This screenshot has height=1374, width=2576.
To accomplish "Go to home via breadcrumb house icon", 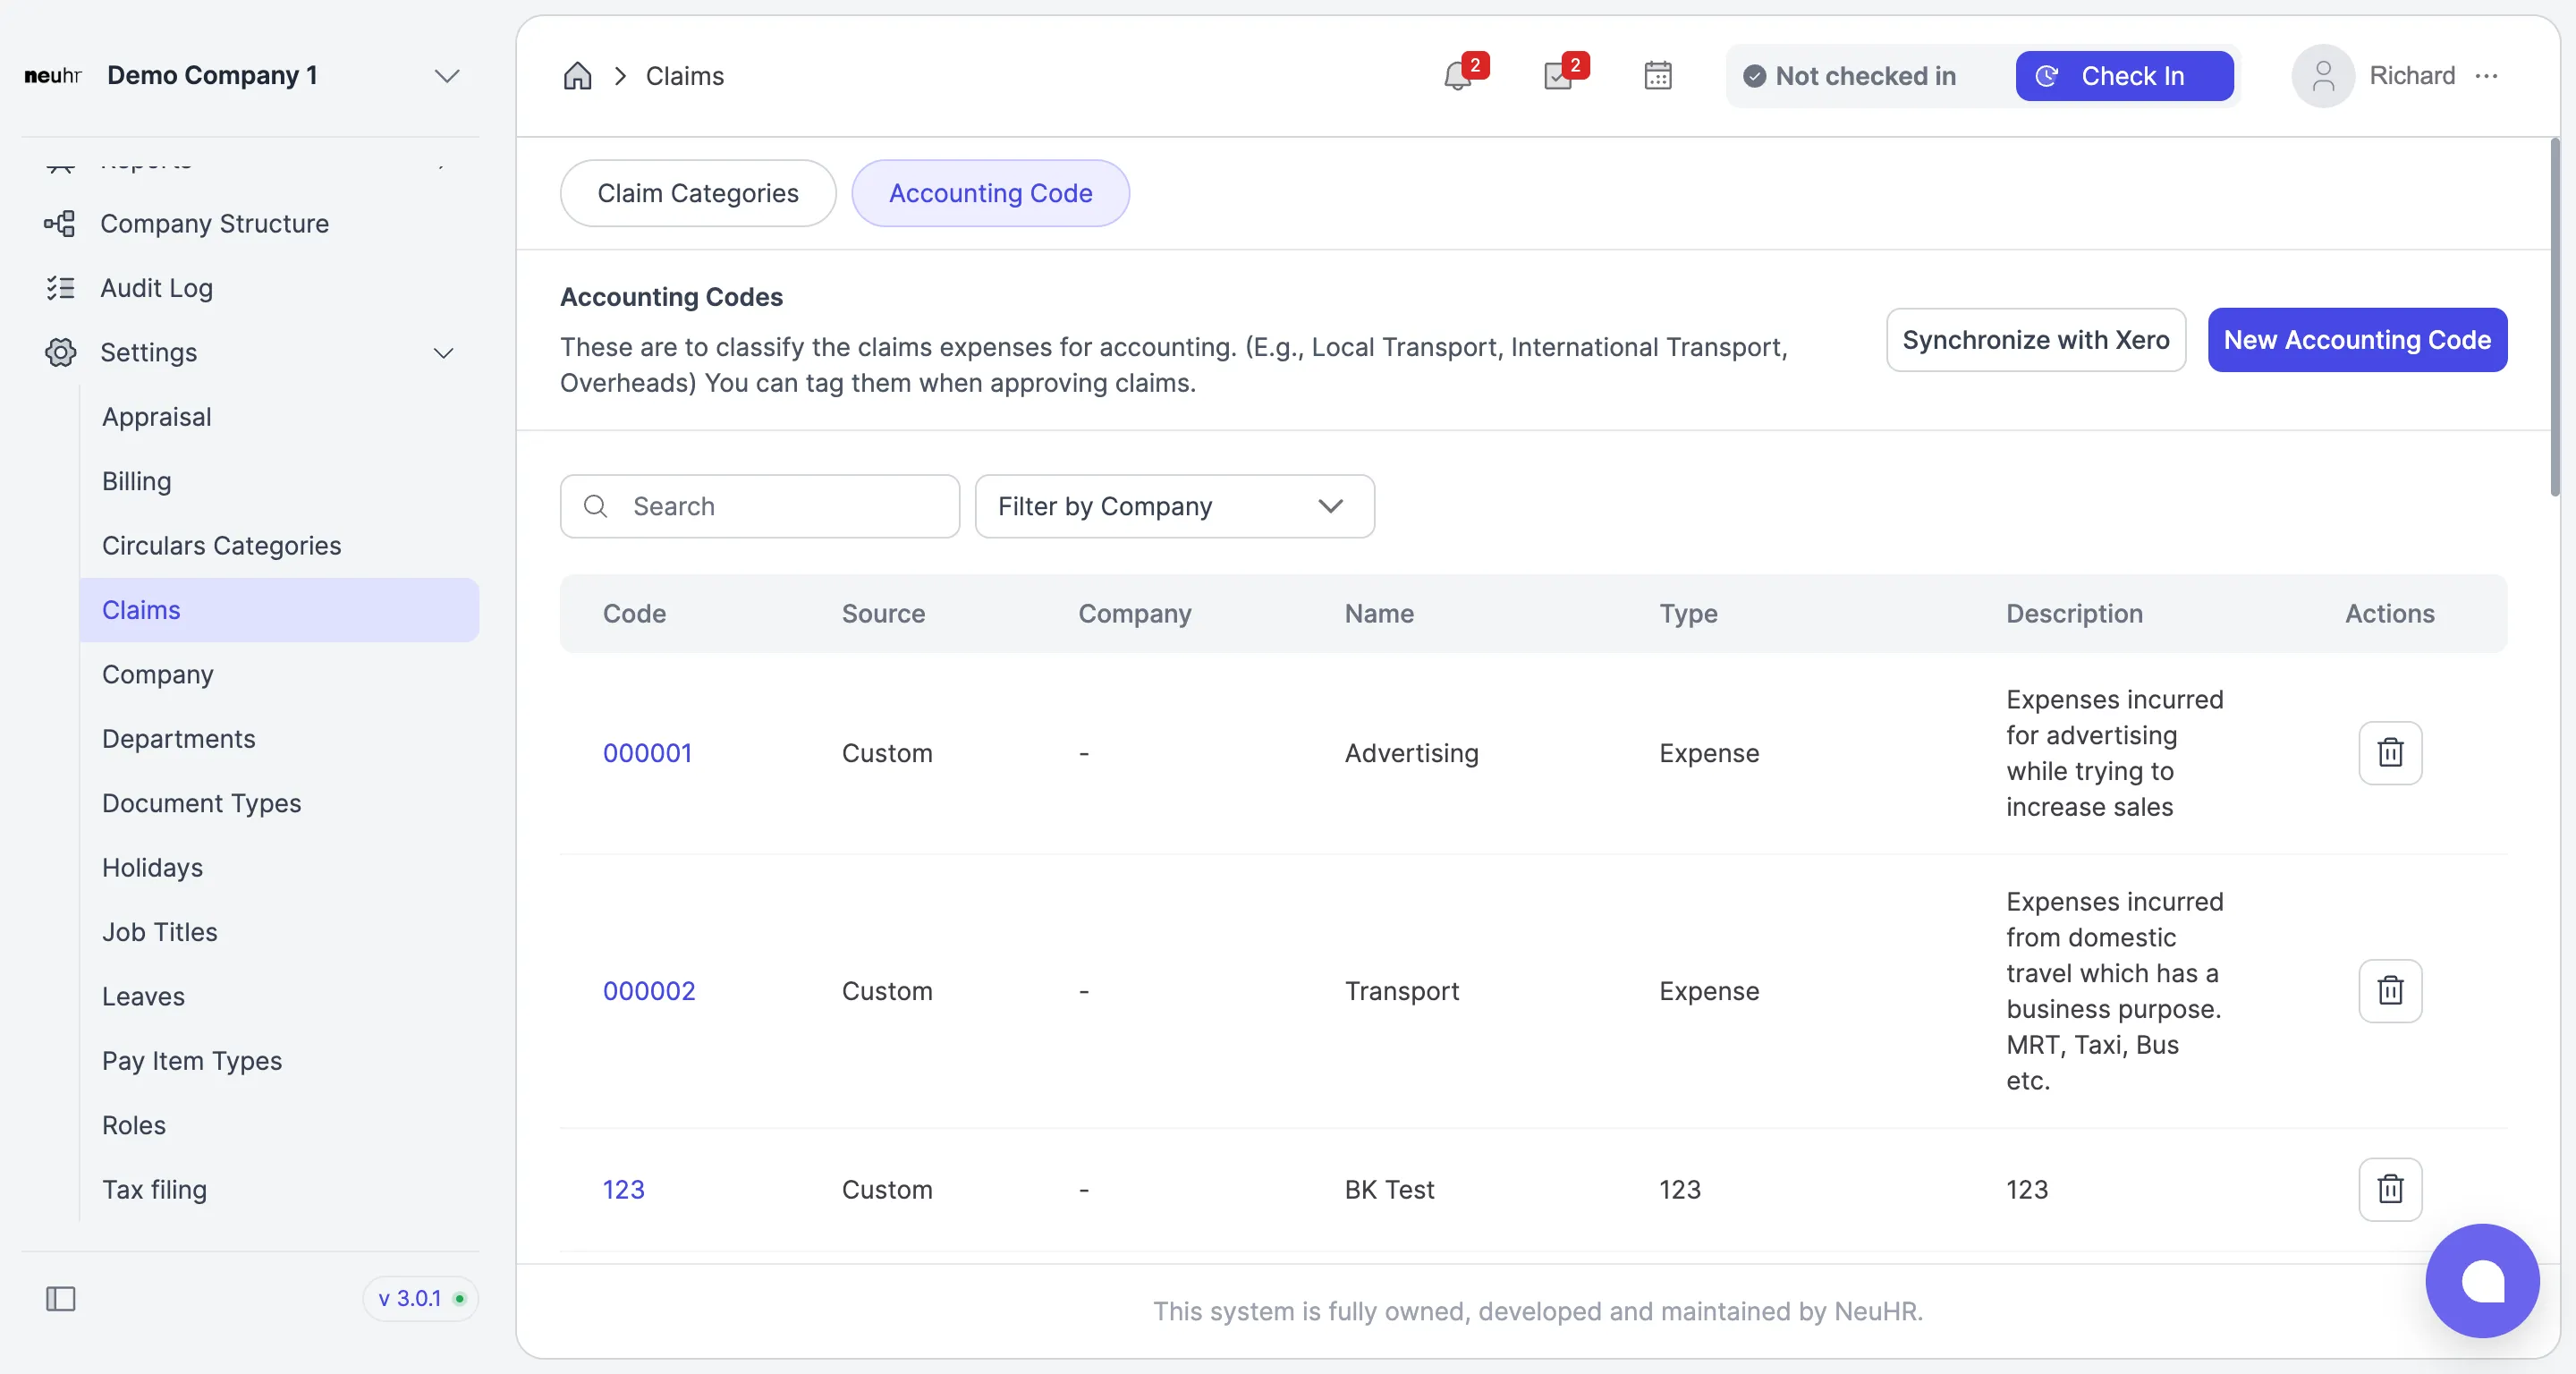I will coord(577,76).
